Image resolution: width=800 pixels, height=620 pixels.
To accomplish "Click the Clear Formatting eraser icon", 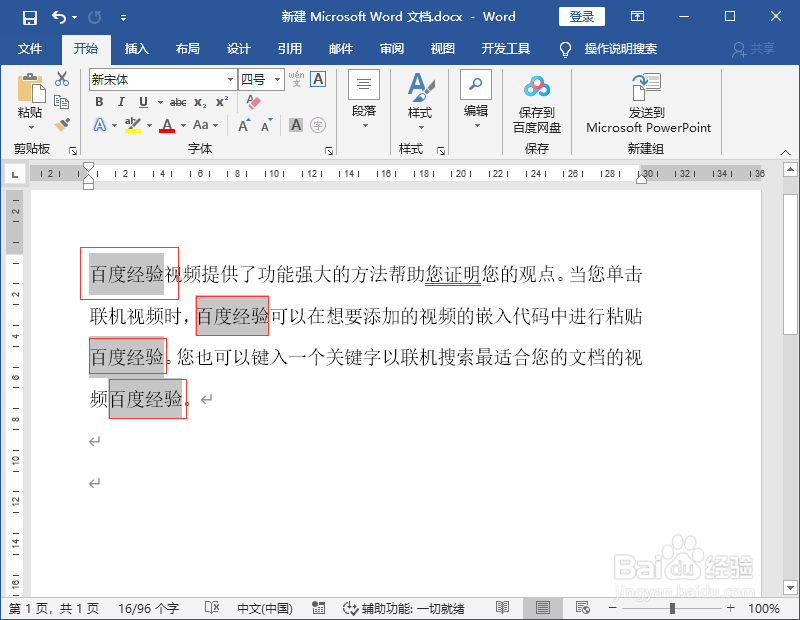I will pos(253,102).
